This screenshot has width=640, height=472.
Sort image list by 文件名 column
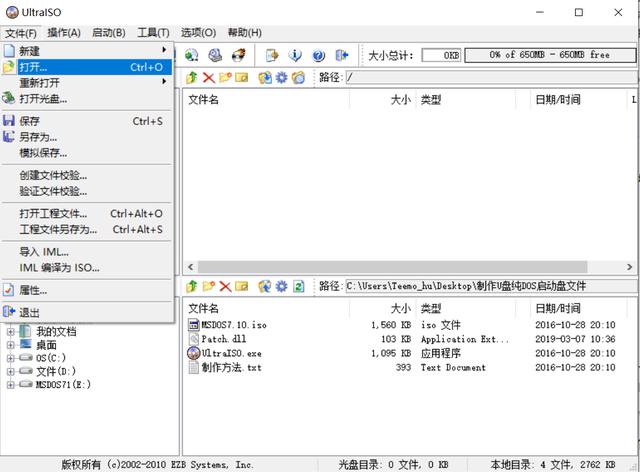(x=266, y=100)
